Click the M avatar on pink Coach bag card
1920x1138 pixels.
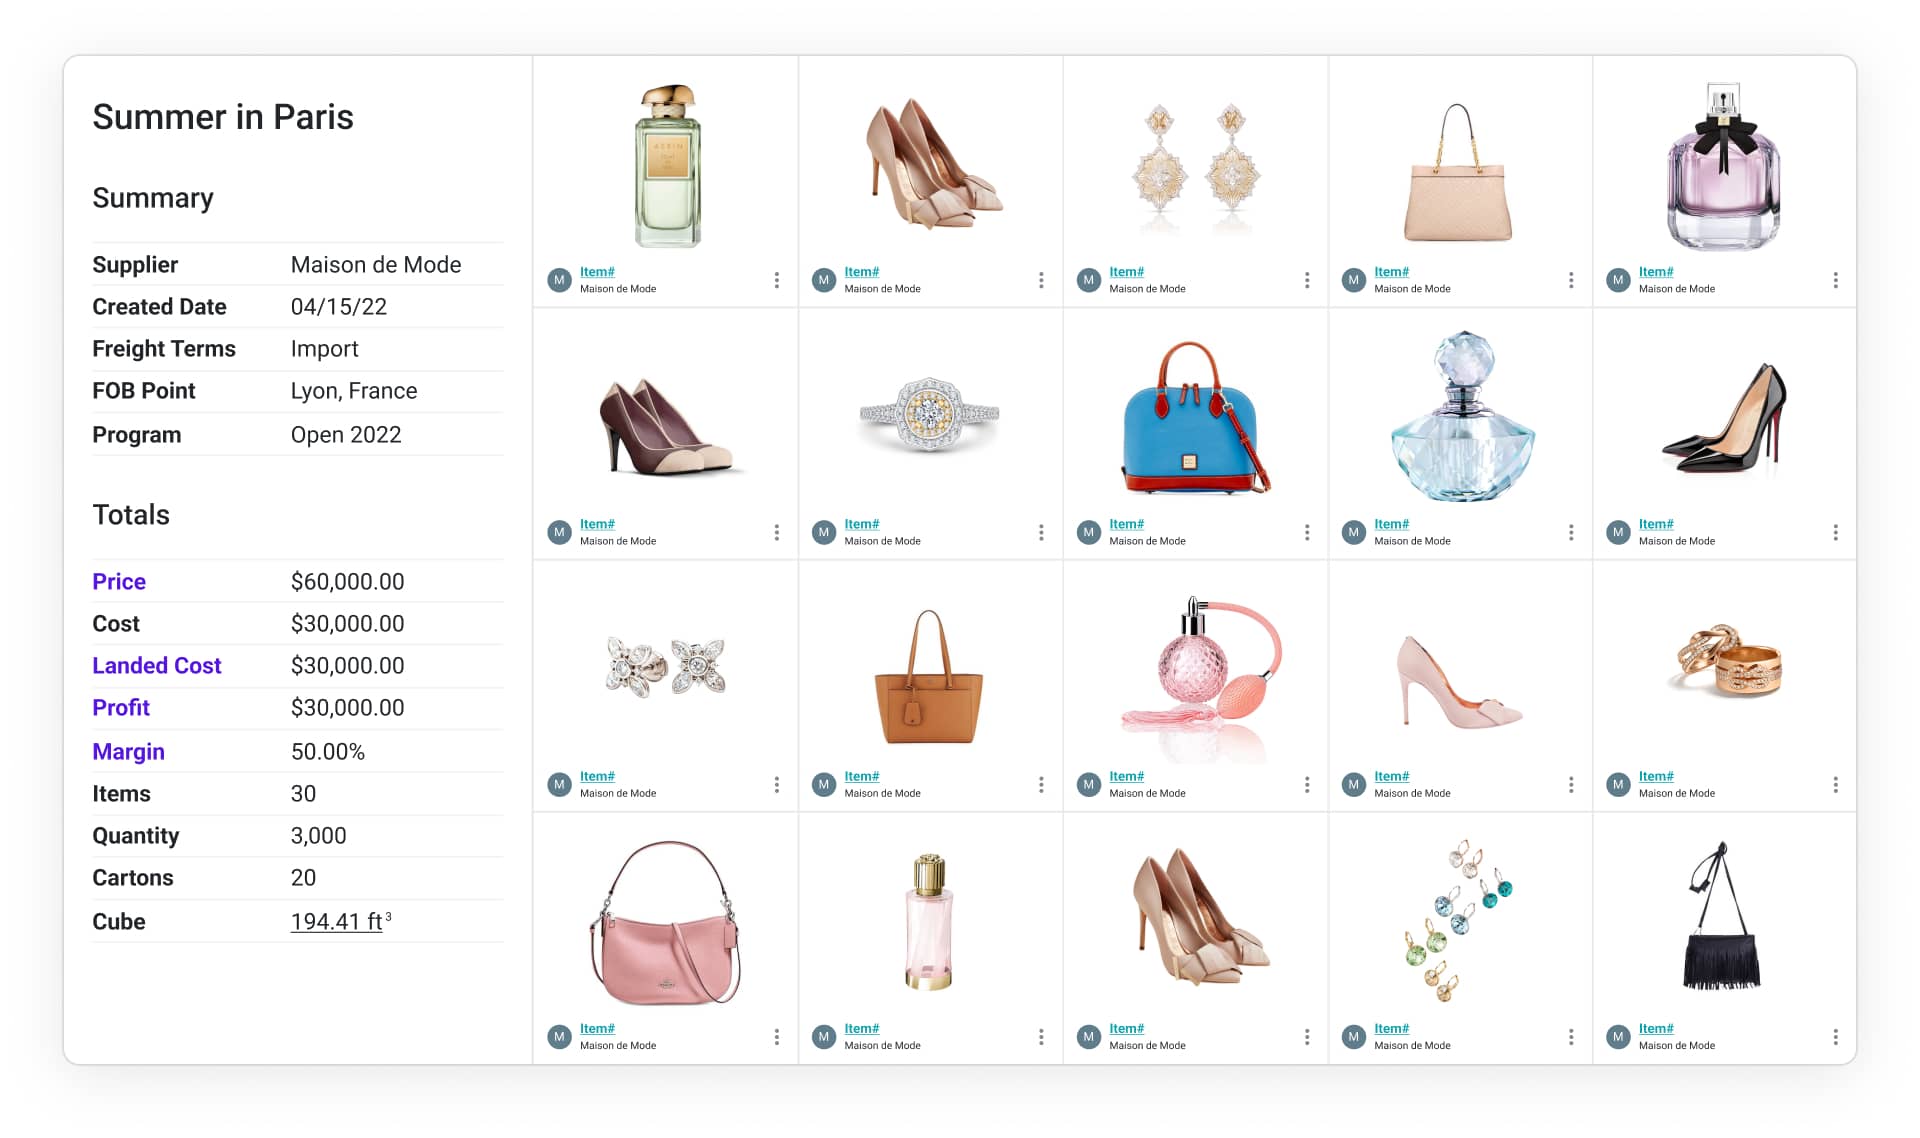559,1037
